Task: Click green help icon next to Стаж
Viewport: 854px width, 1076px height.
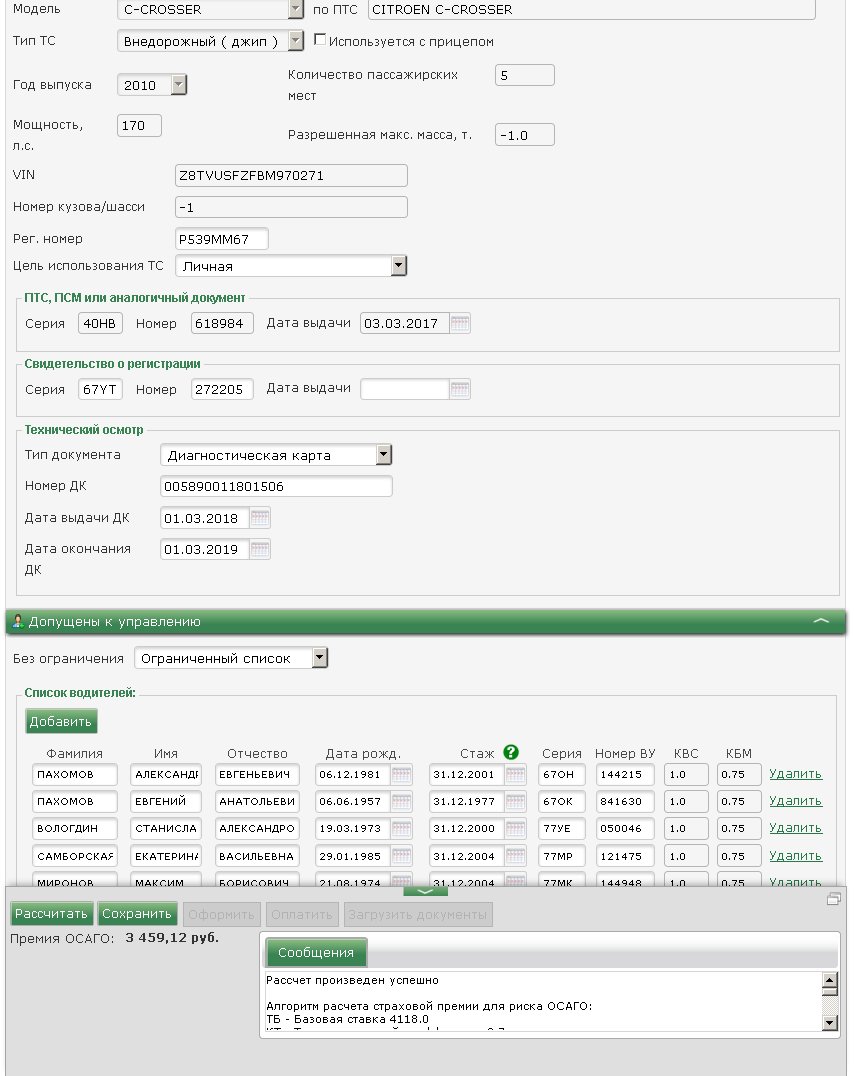Action: 511,753
